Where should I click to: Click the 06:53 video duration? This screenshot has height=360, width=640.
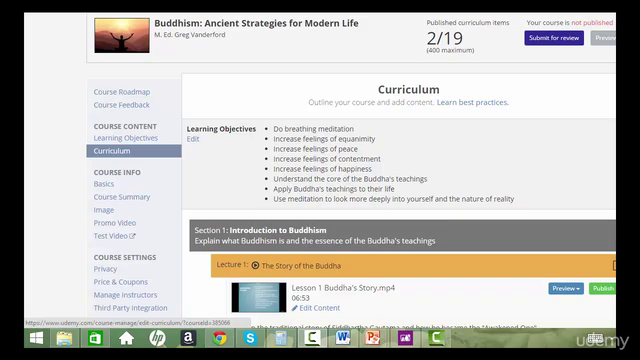pos(300,298)
